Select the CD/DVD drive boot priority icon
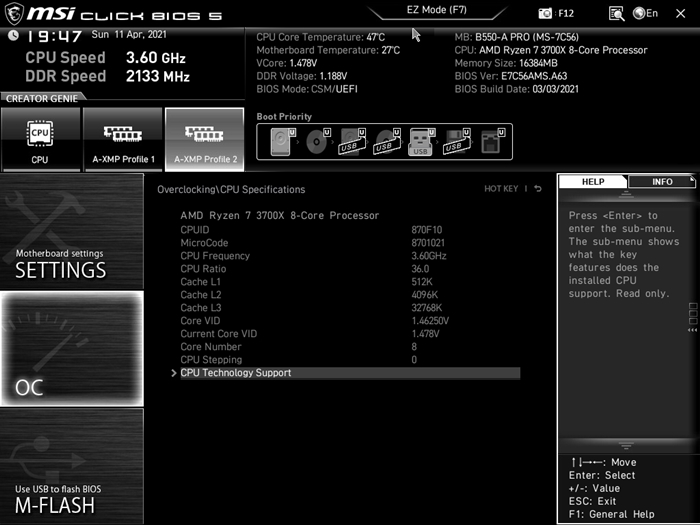The image size is (700, 525). [318, 142]
